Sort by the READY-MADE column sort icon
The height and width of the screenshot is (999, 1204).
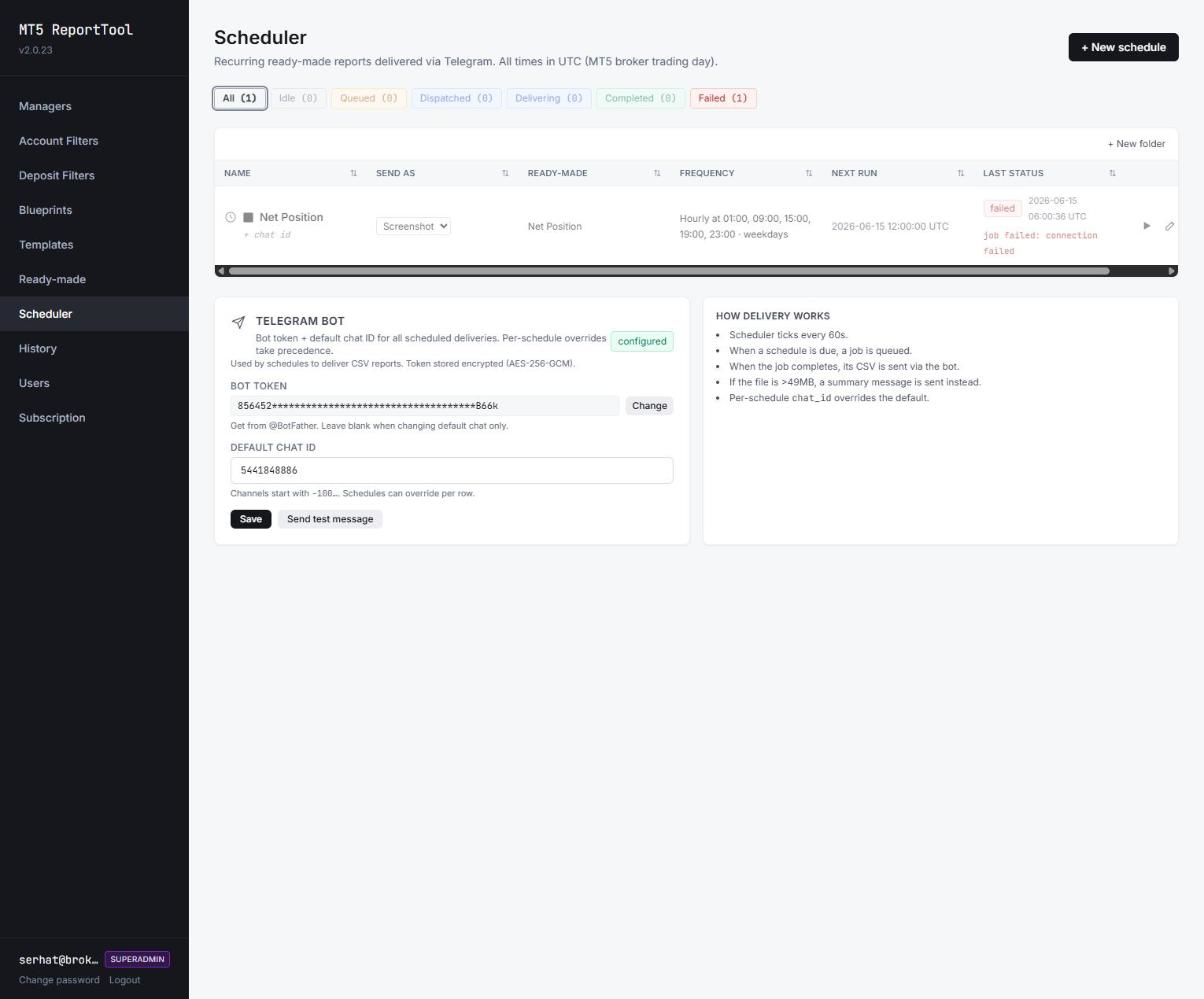(657, 173)
